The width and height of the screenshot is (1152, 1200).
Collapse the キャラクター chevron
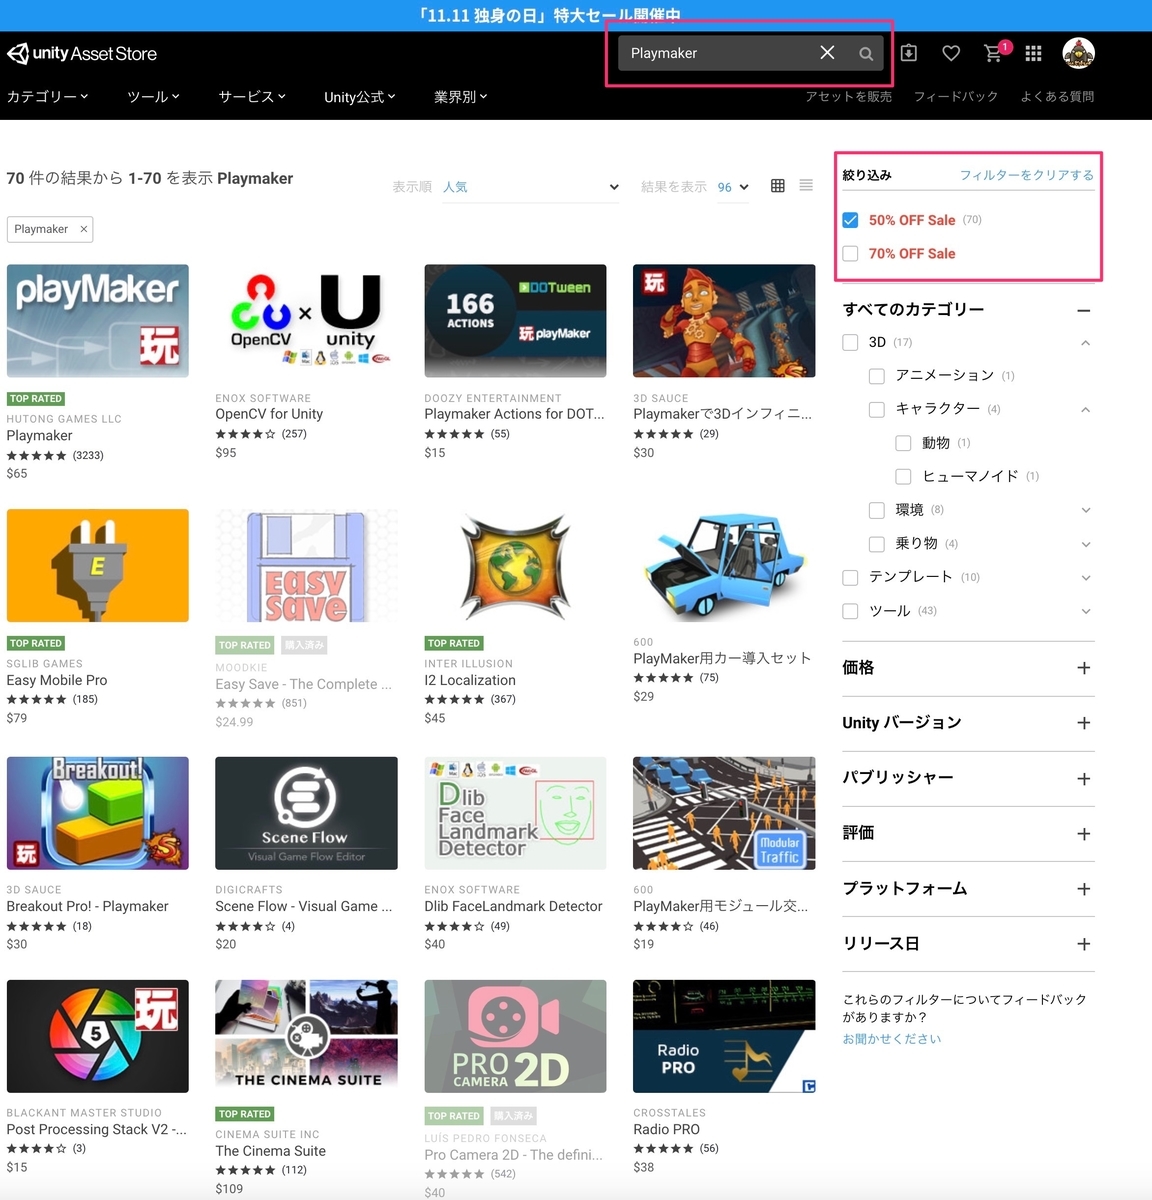[x=1086, y=410]
